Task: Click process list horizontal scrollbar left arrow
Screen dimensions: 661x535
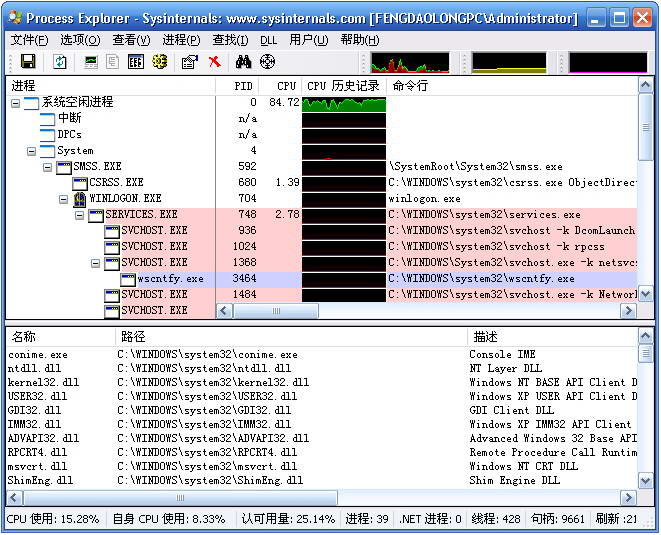Action: [x=224, y=311]
